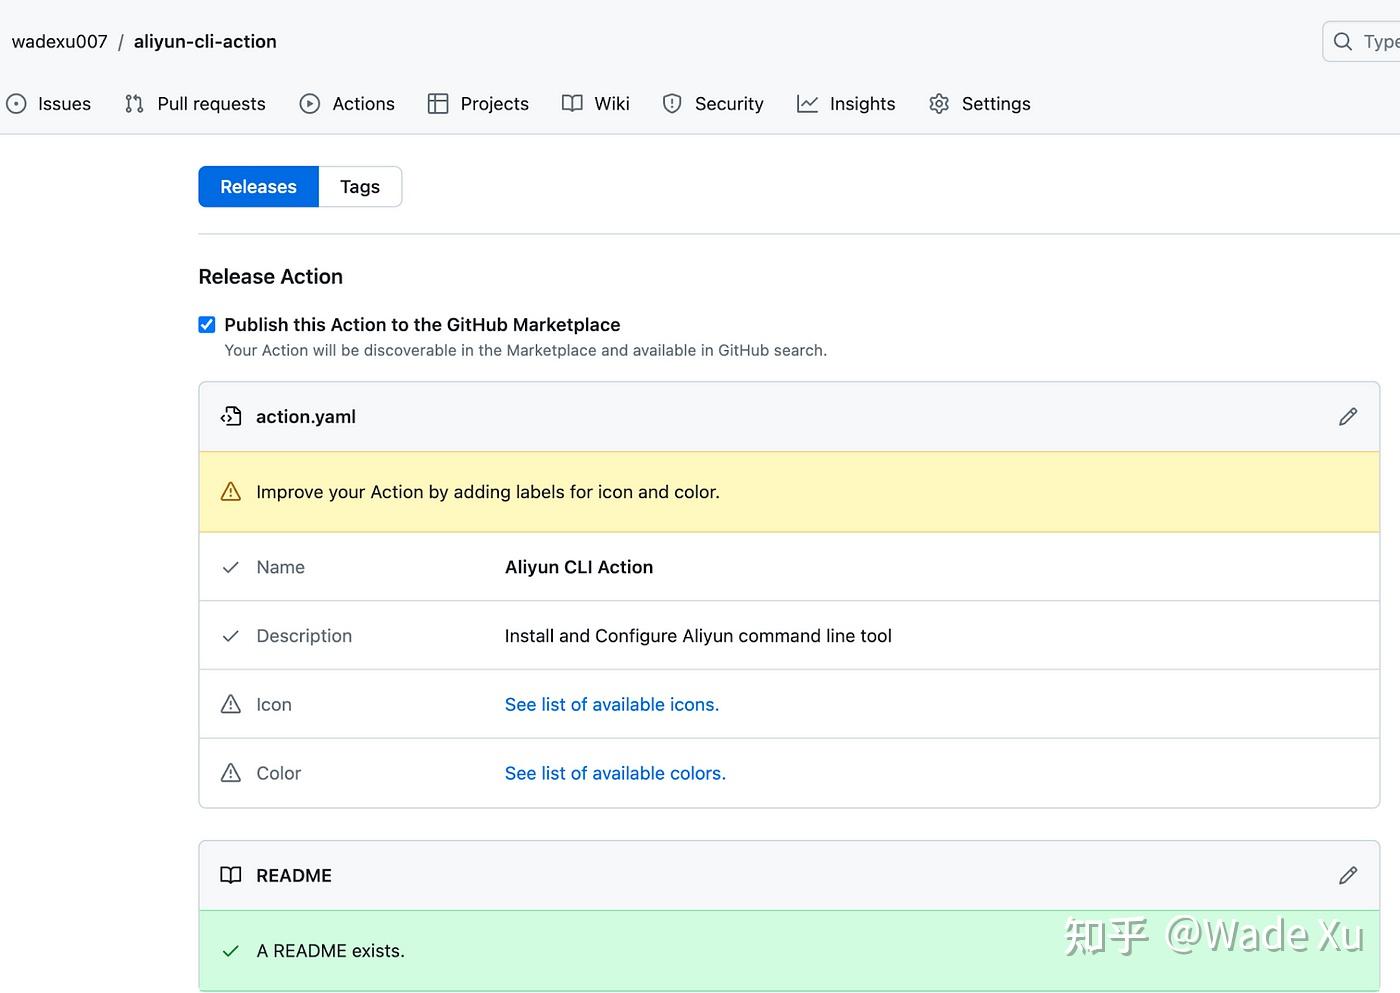Open the list of available icons
This screenshot has width=1400, height=993.
[x=611, y=704]
